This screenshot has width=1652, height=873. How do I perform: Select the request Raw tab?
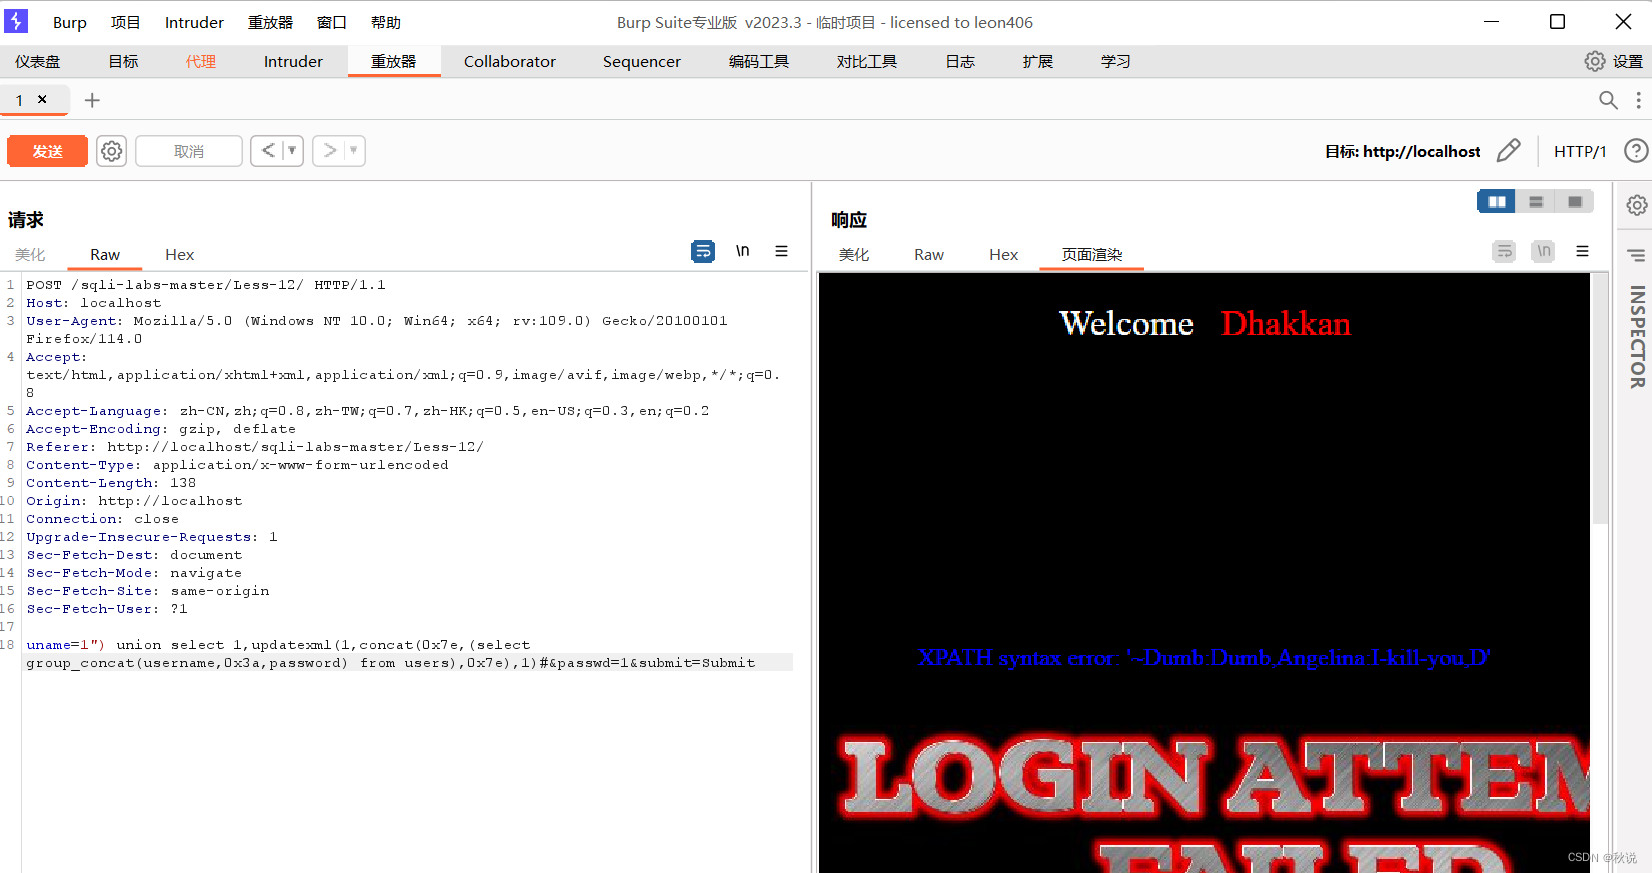point(105,255)
